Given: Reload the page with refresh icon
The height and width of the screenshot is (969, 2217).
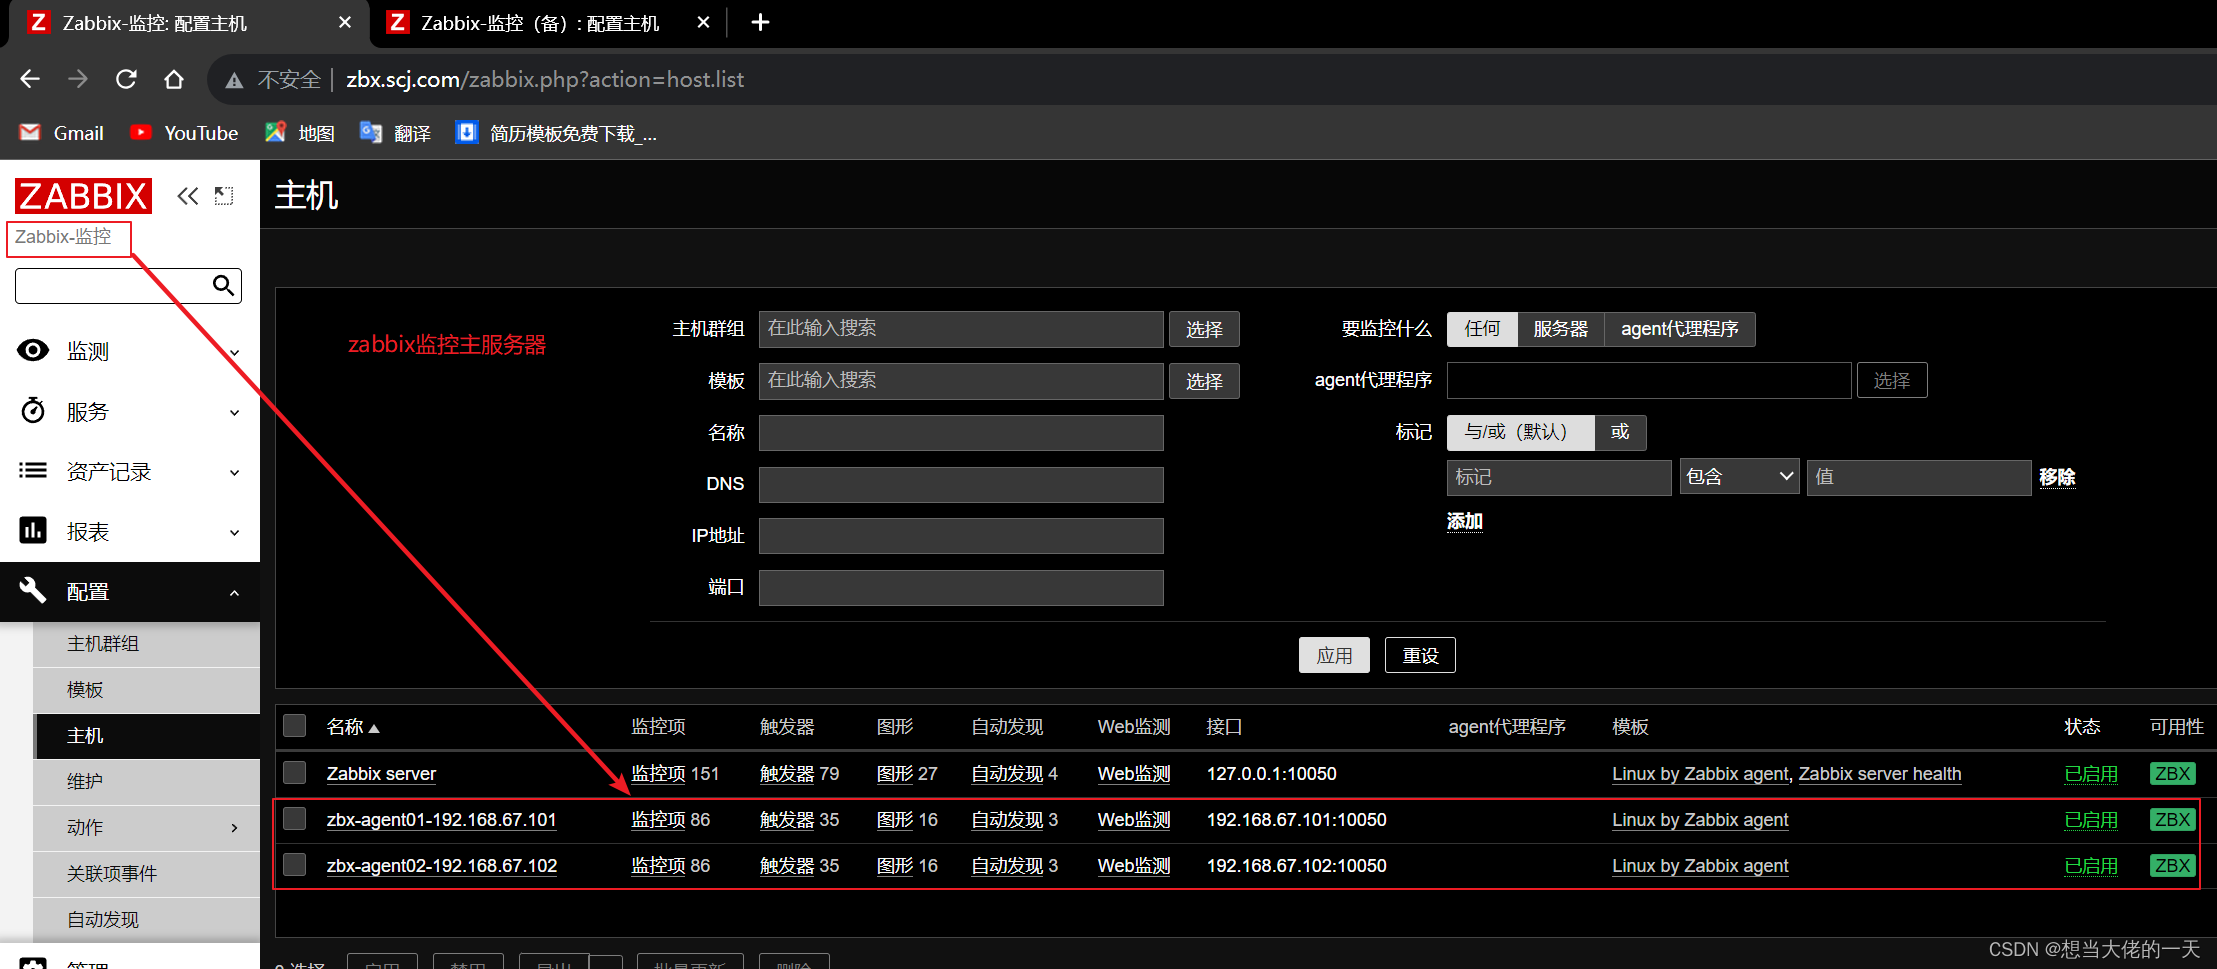Looking at the screenshot, I should point(126,79).
